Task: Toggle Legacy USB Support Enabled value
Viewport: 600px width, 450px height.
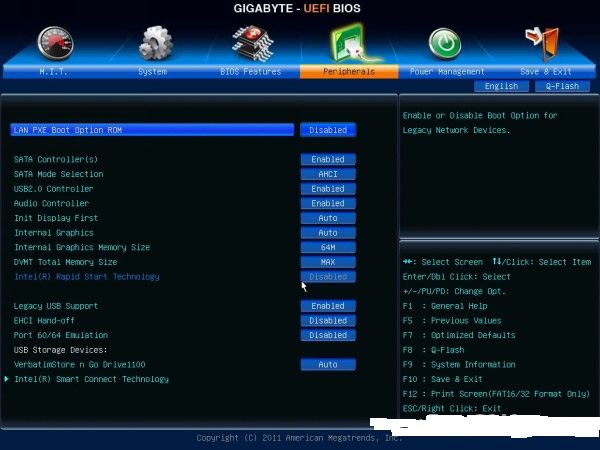Action: point(328,306)
